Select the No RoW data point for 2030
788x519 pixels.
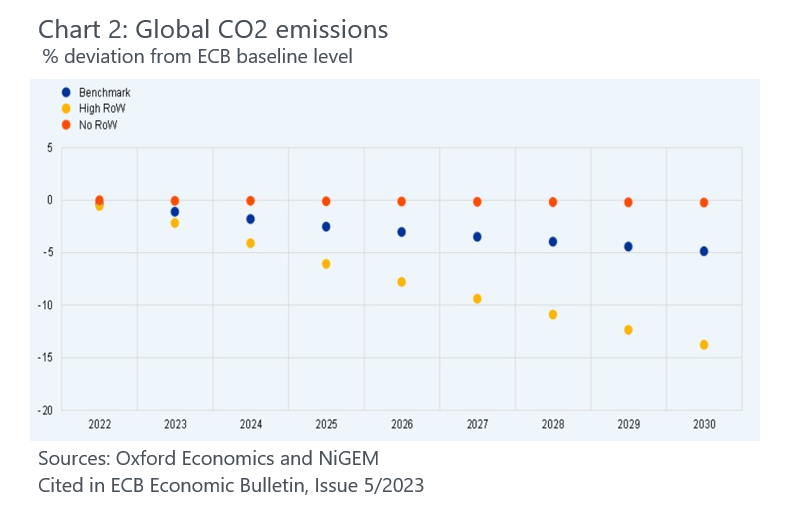(704, 203)
